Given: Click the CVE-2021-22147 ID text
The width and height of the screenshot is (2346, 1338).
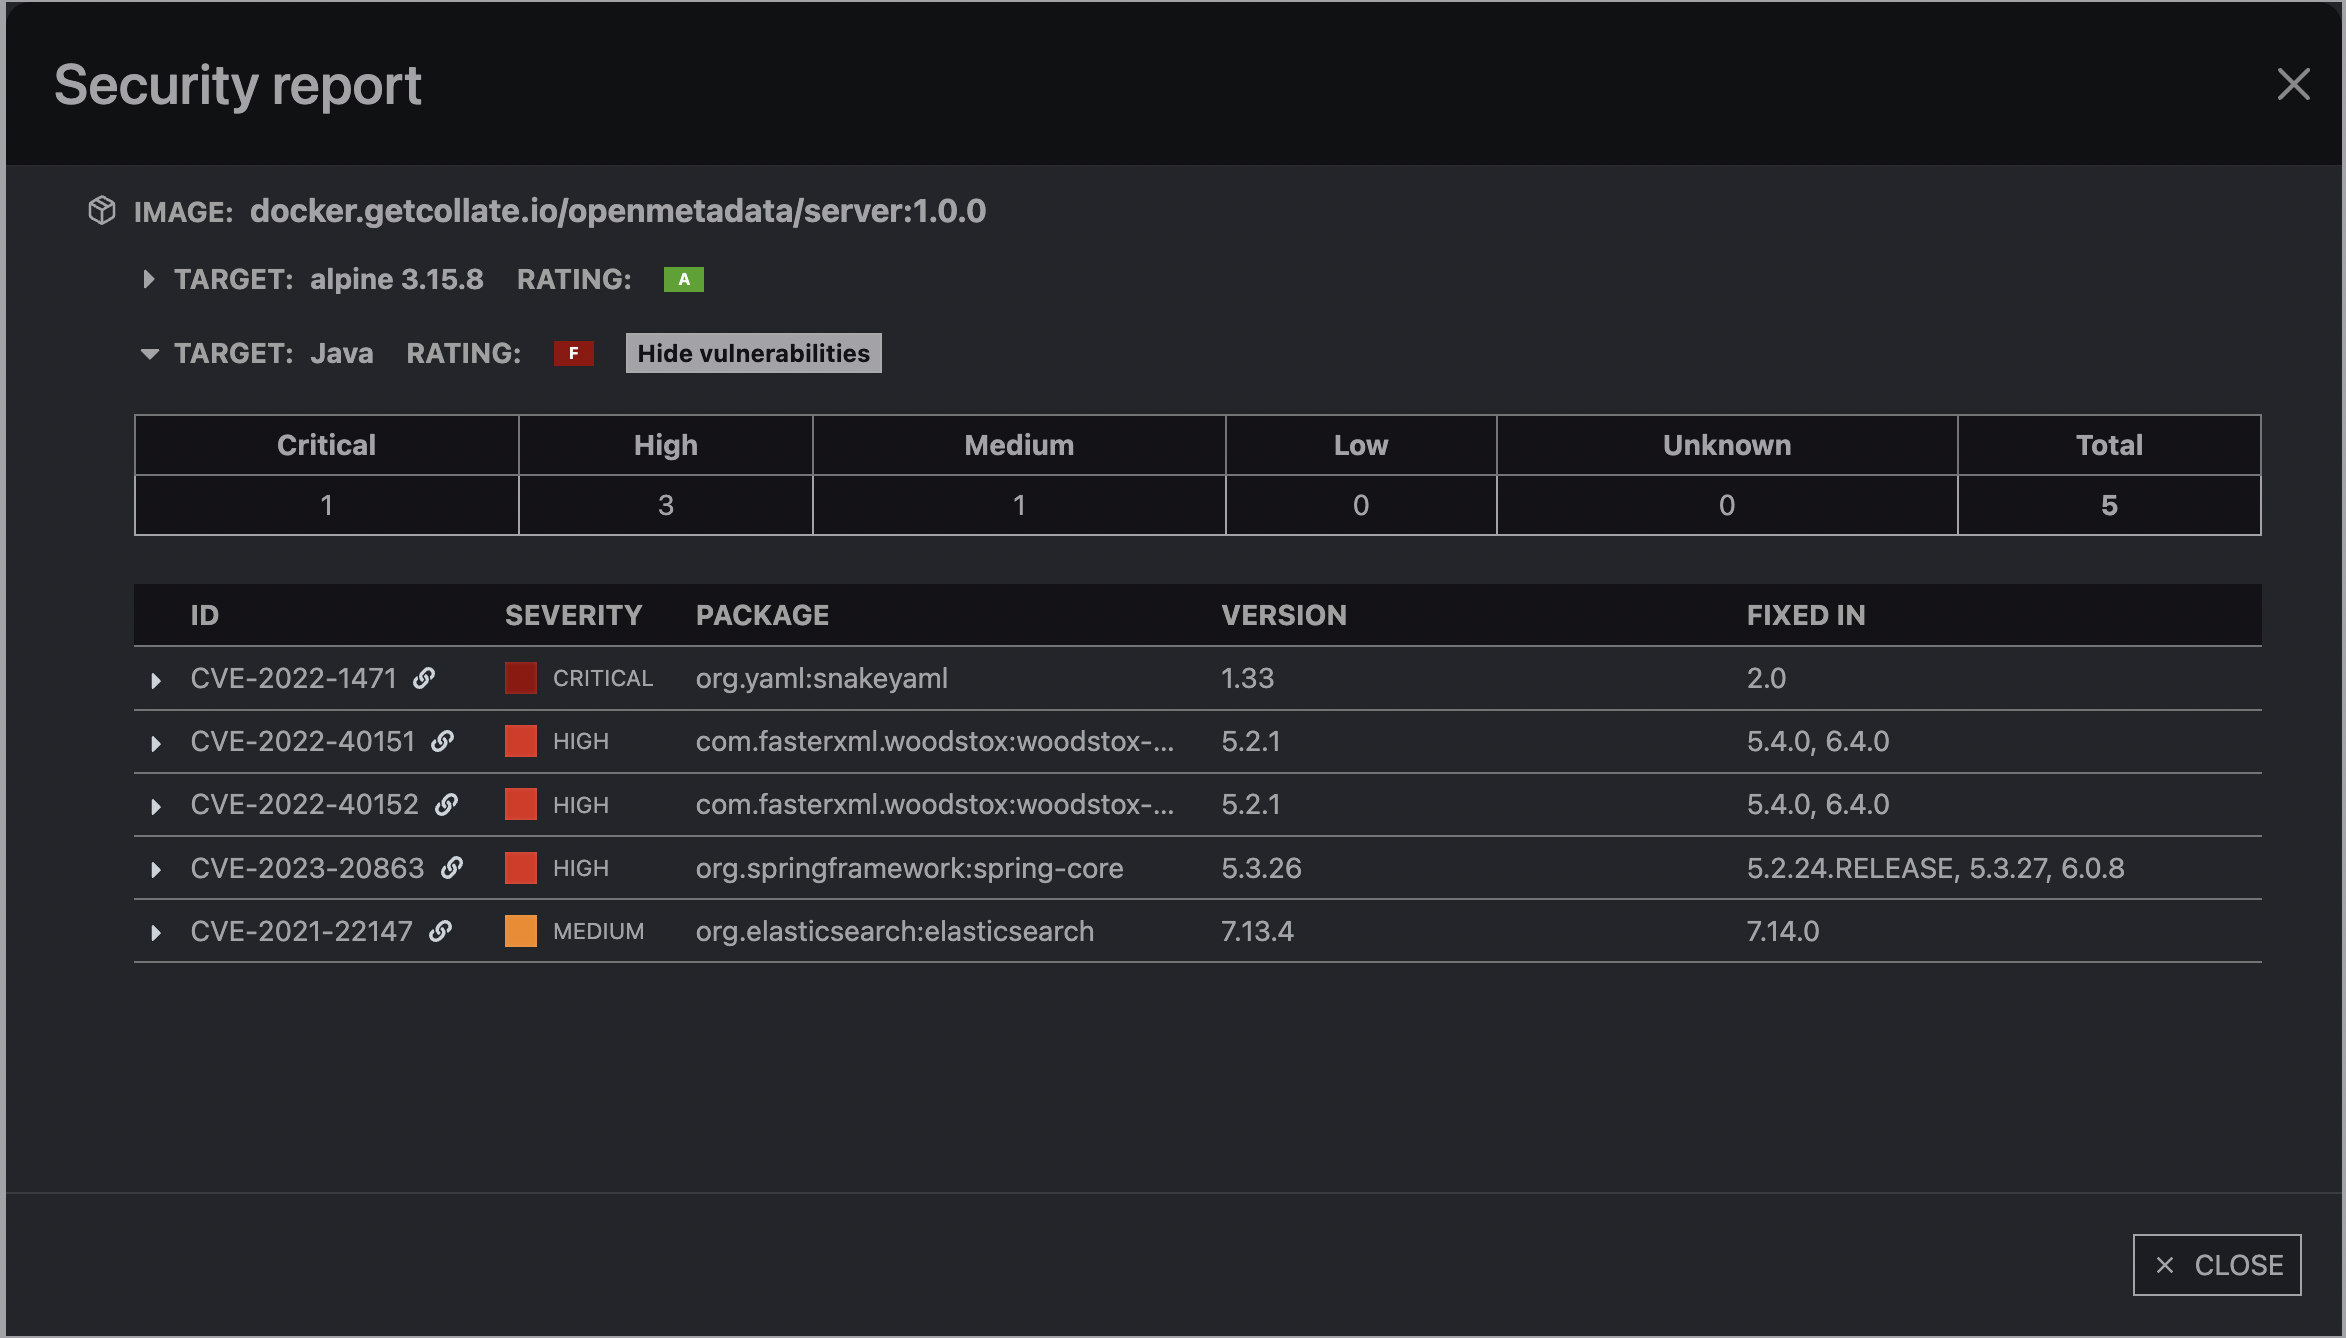Looking at the screenshot, I should (302, 931).
